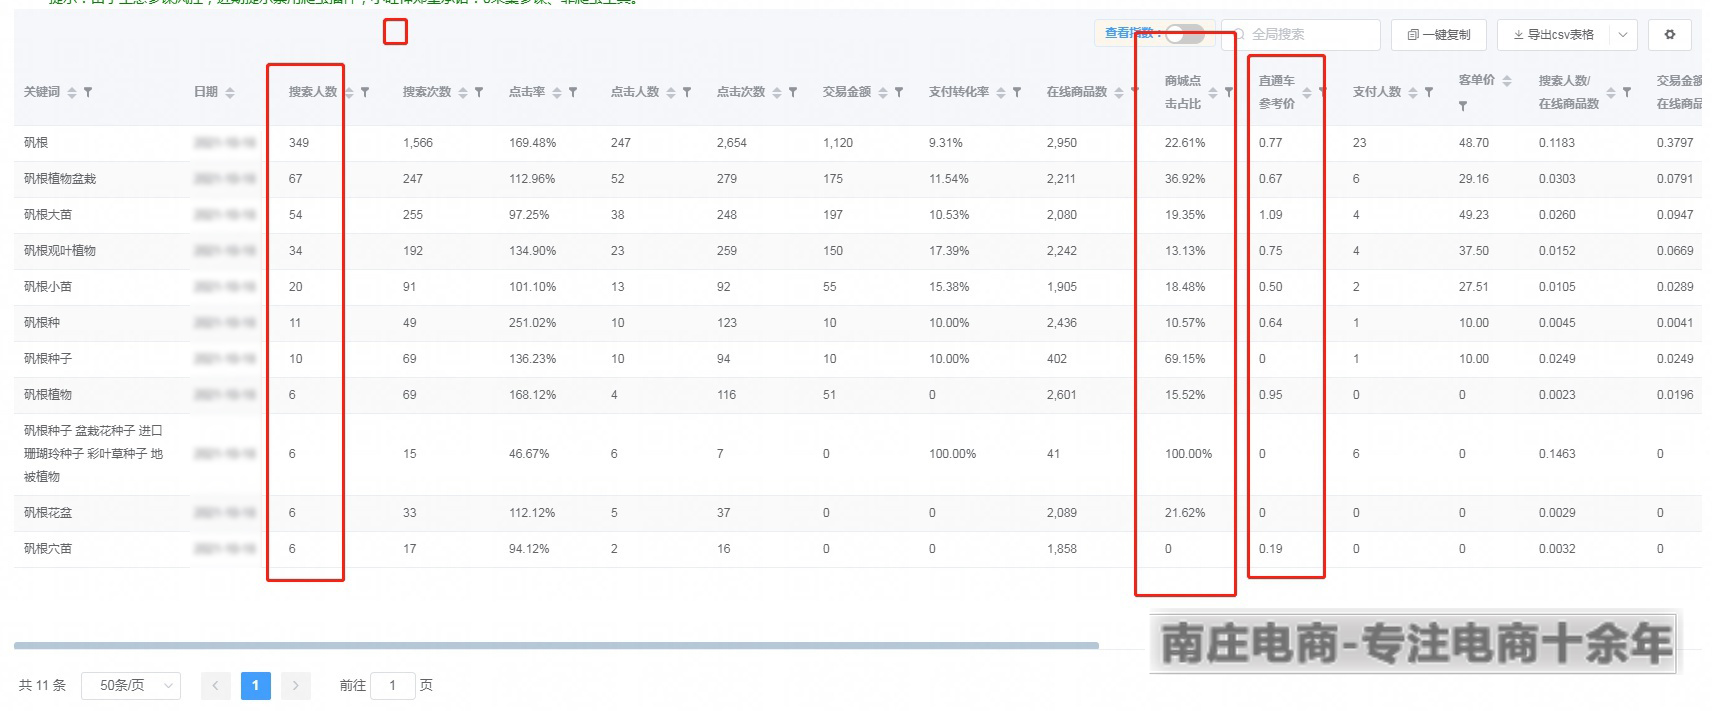Open filter for 点击人数 column
The image size is (1712, 711).
(x=687, y=92)
